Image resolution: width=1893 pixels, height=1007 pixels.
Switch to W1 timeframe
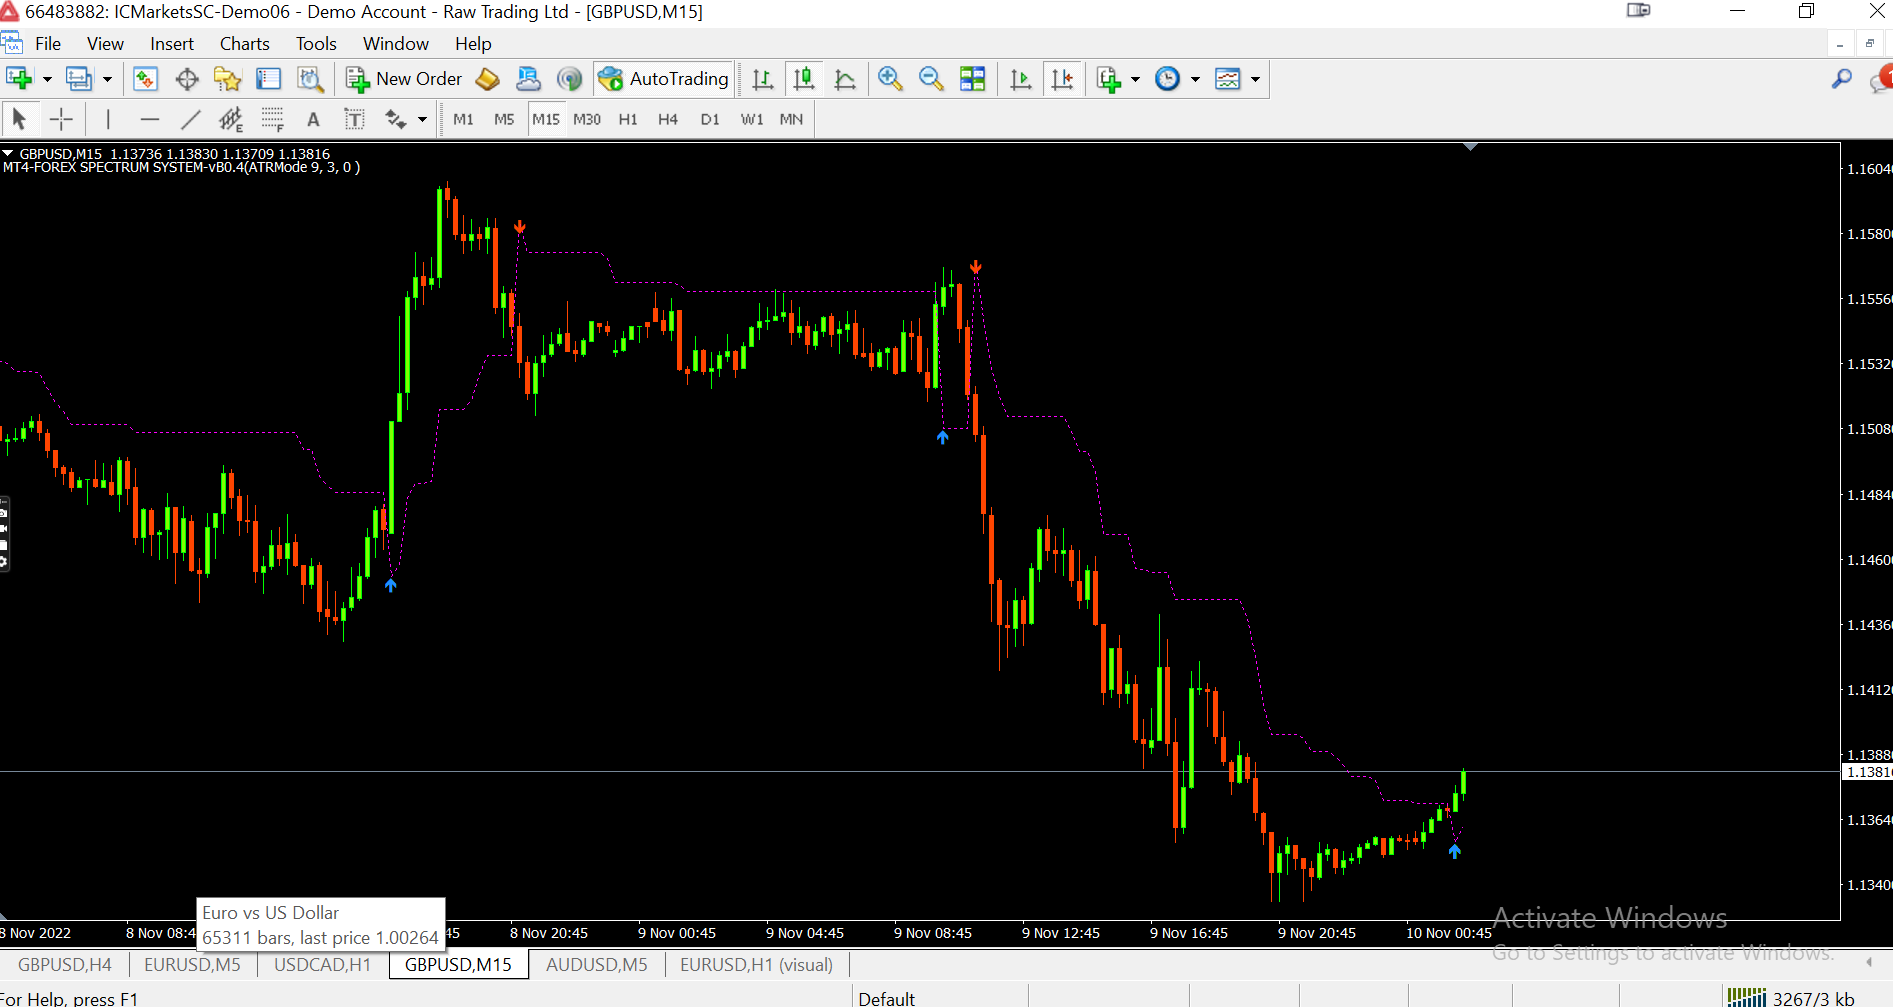752,119
